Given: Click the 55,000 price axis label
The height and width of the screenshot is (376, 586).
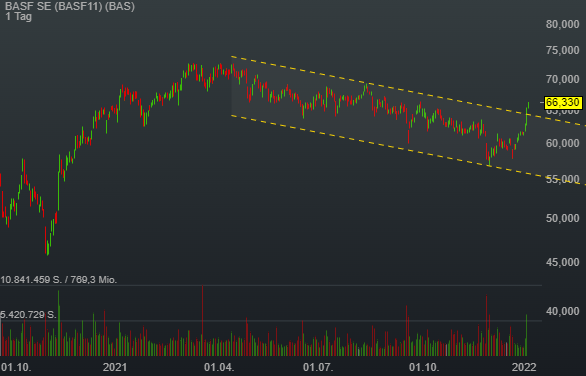Looking at the screenshot, I should click(562, 179).
